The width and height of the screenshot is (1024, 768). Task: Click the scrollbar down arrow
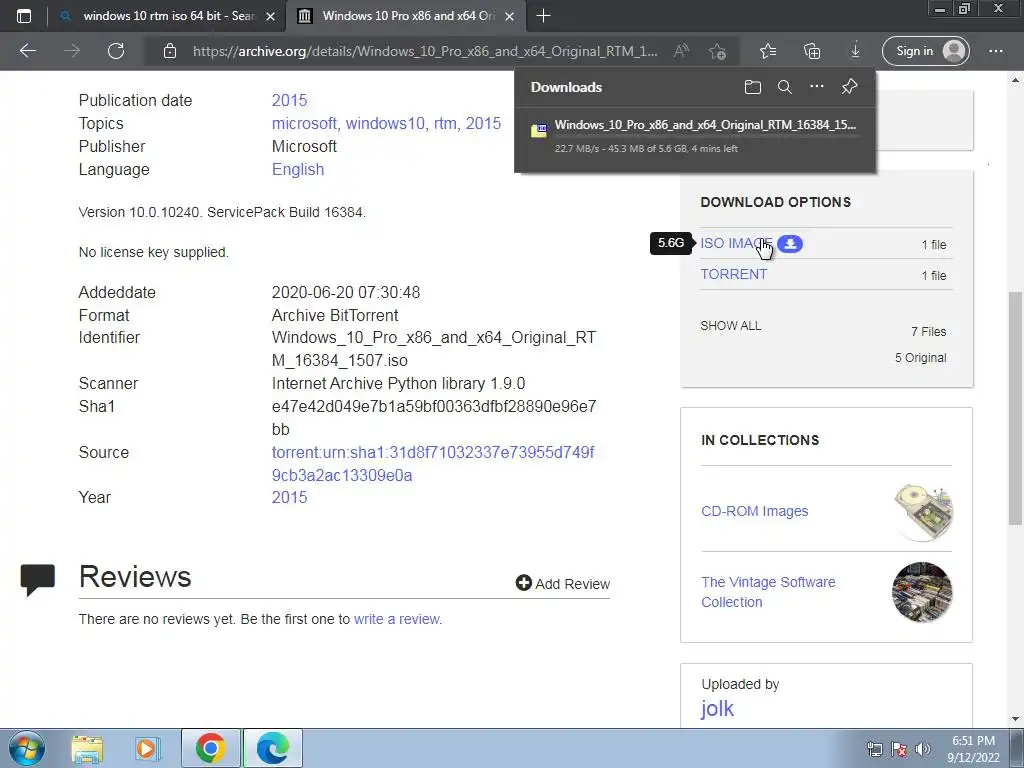pos(1016,720)
